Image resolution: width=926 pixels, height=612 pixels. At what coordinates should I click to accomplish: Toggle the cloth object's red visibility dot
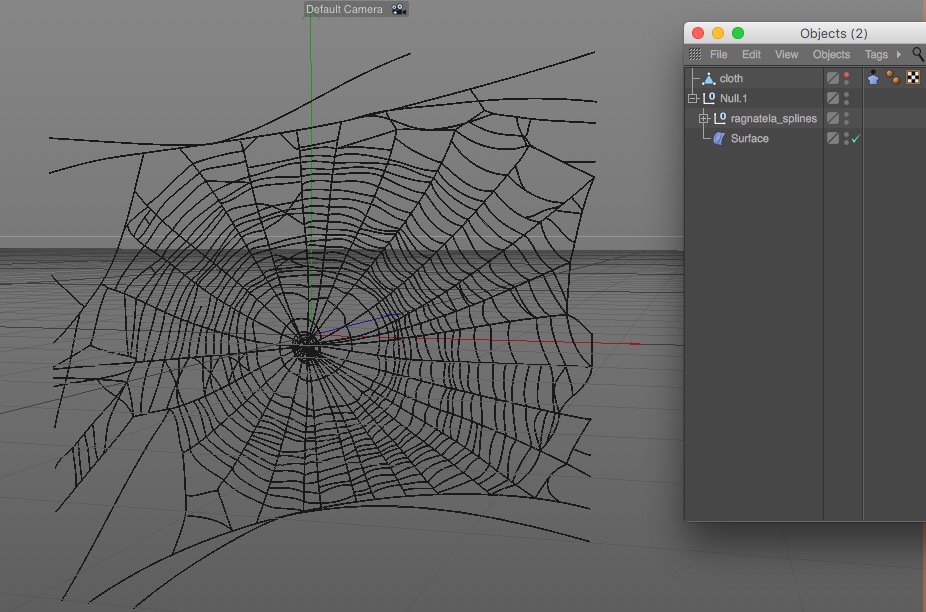847,74
